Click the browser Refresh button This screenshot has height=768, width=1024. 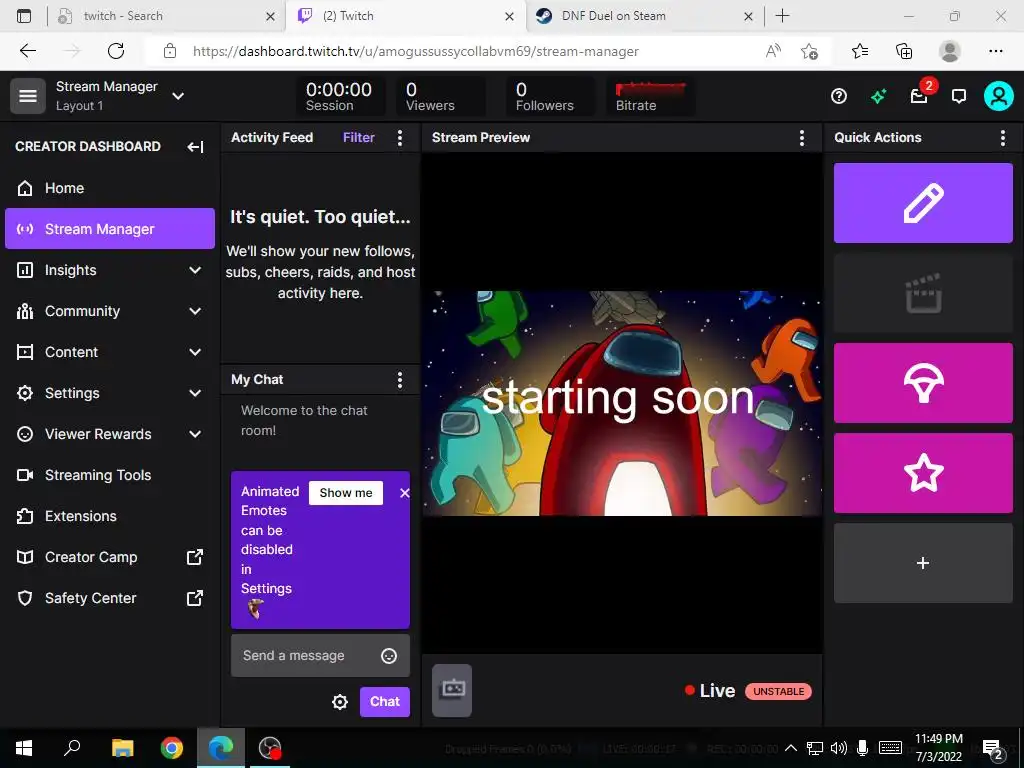tap(116, 51)
